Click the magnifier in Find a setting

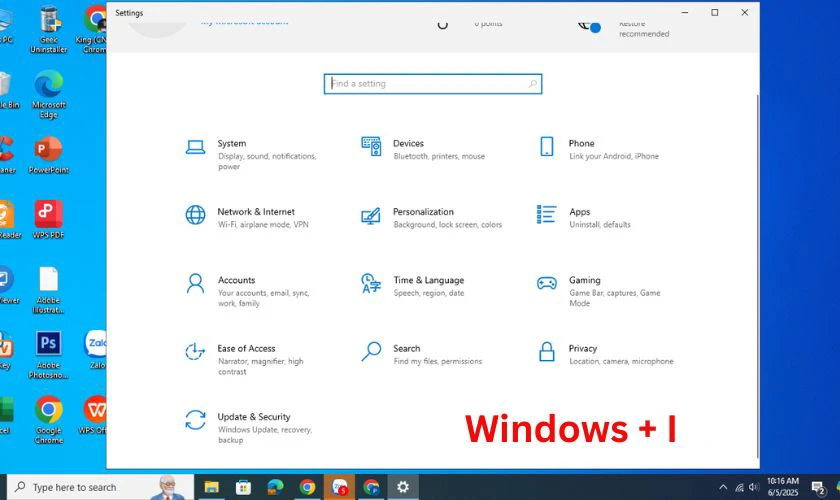532,84
